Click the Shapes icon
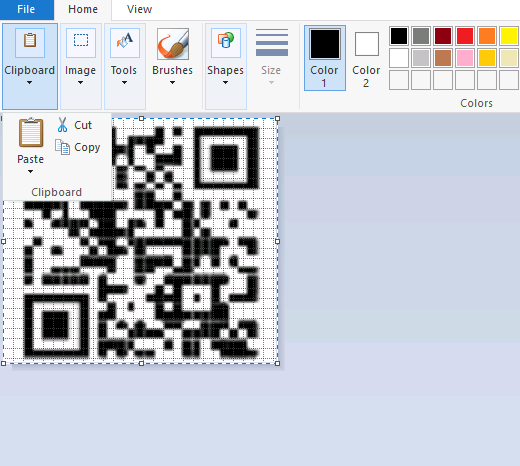Image resolution: width=520 pixels, height=466 pixels. click(x=226, y=40)
